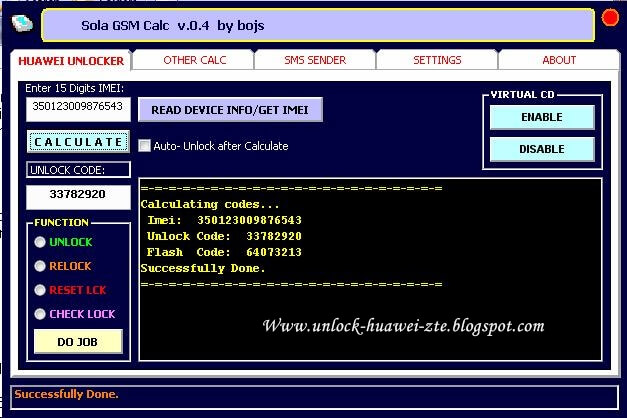Close the app with the red circle button
627x418 pixels.
[x=610, y=18]
